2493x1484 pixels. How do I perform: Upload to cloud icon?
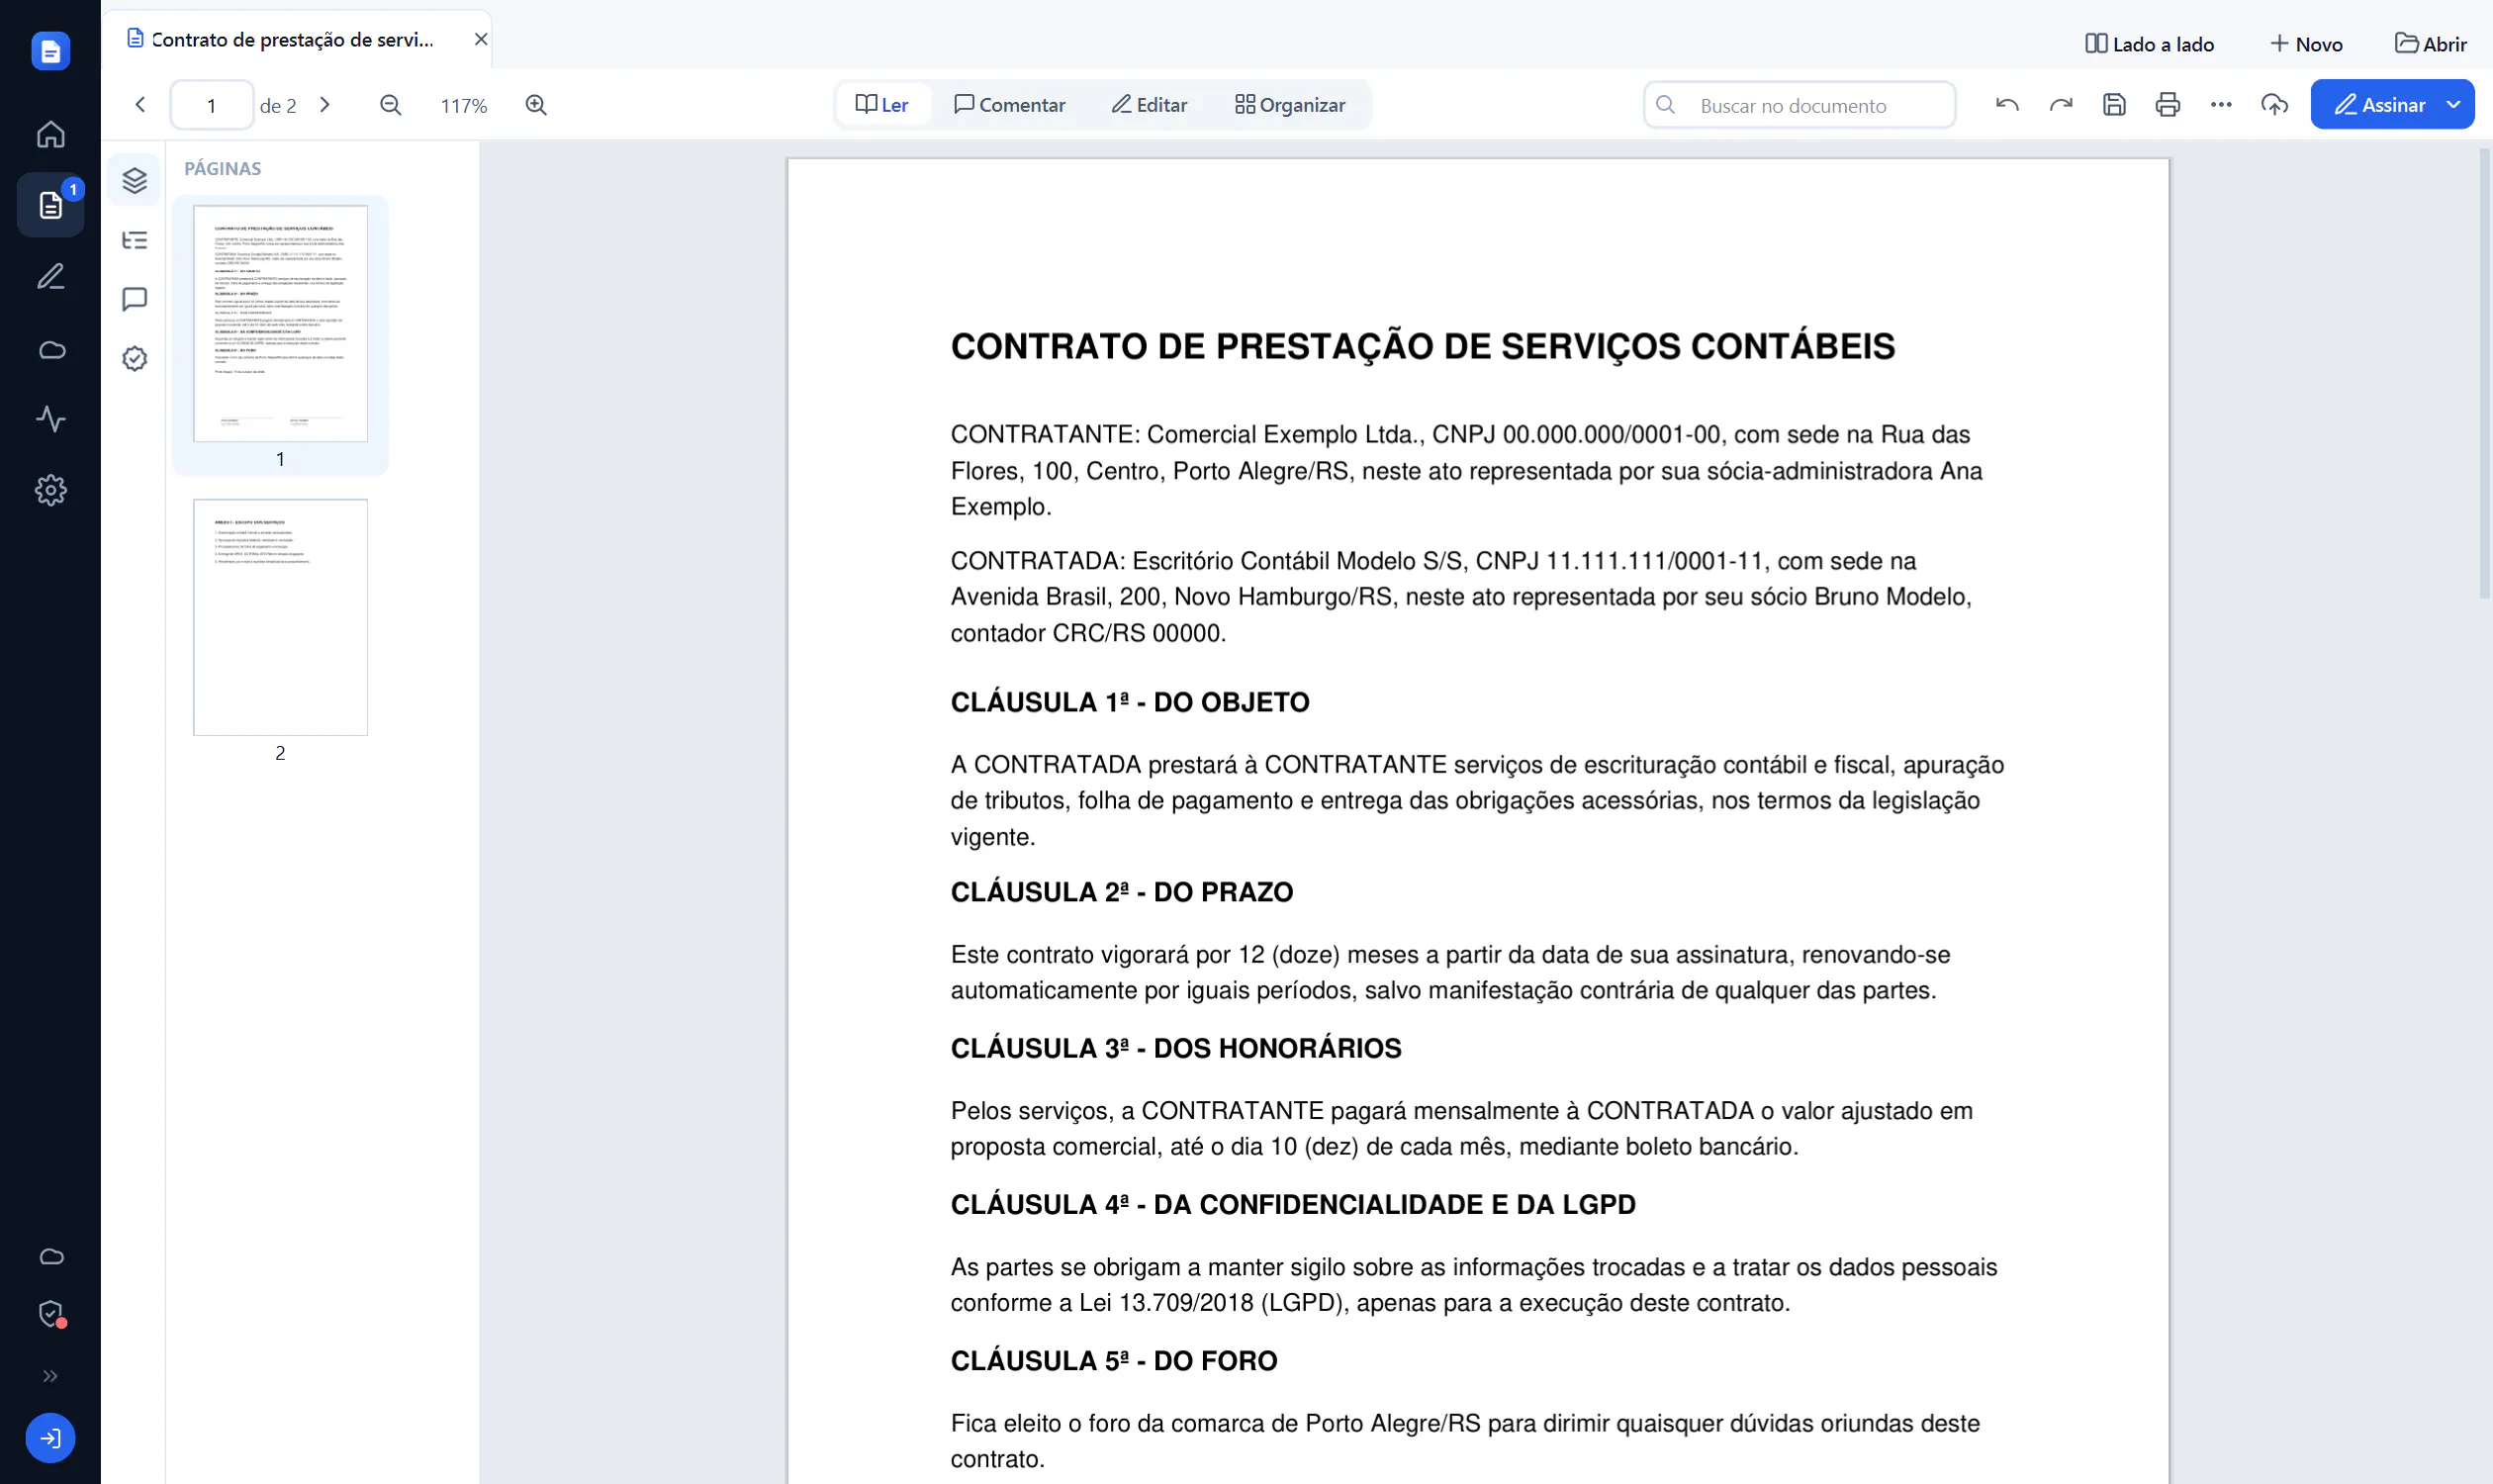(x=2275, y=105)
